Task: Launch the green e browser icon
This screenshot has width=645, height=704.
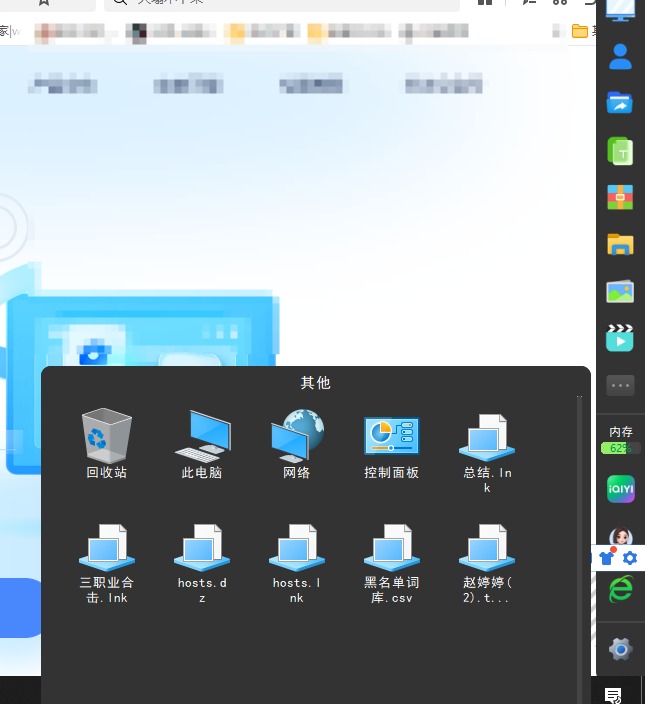Action: tap(620, 590)
